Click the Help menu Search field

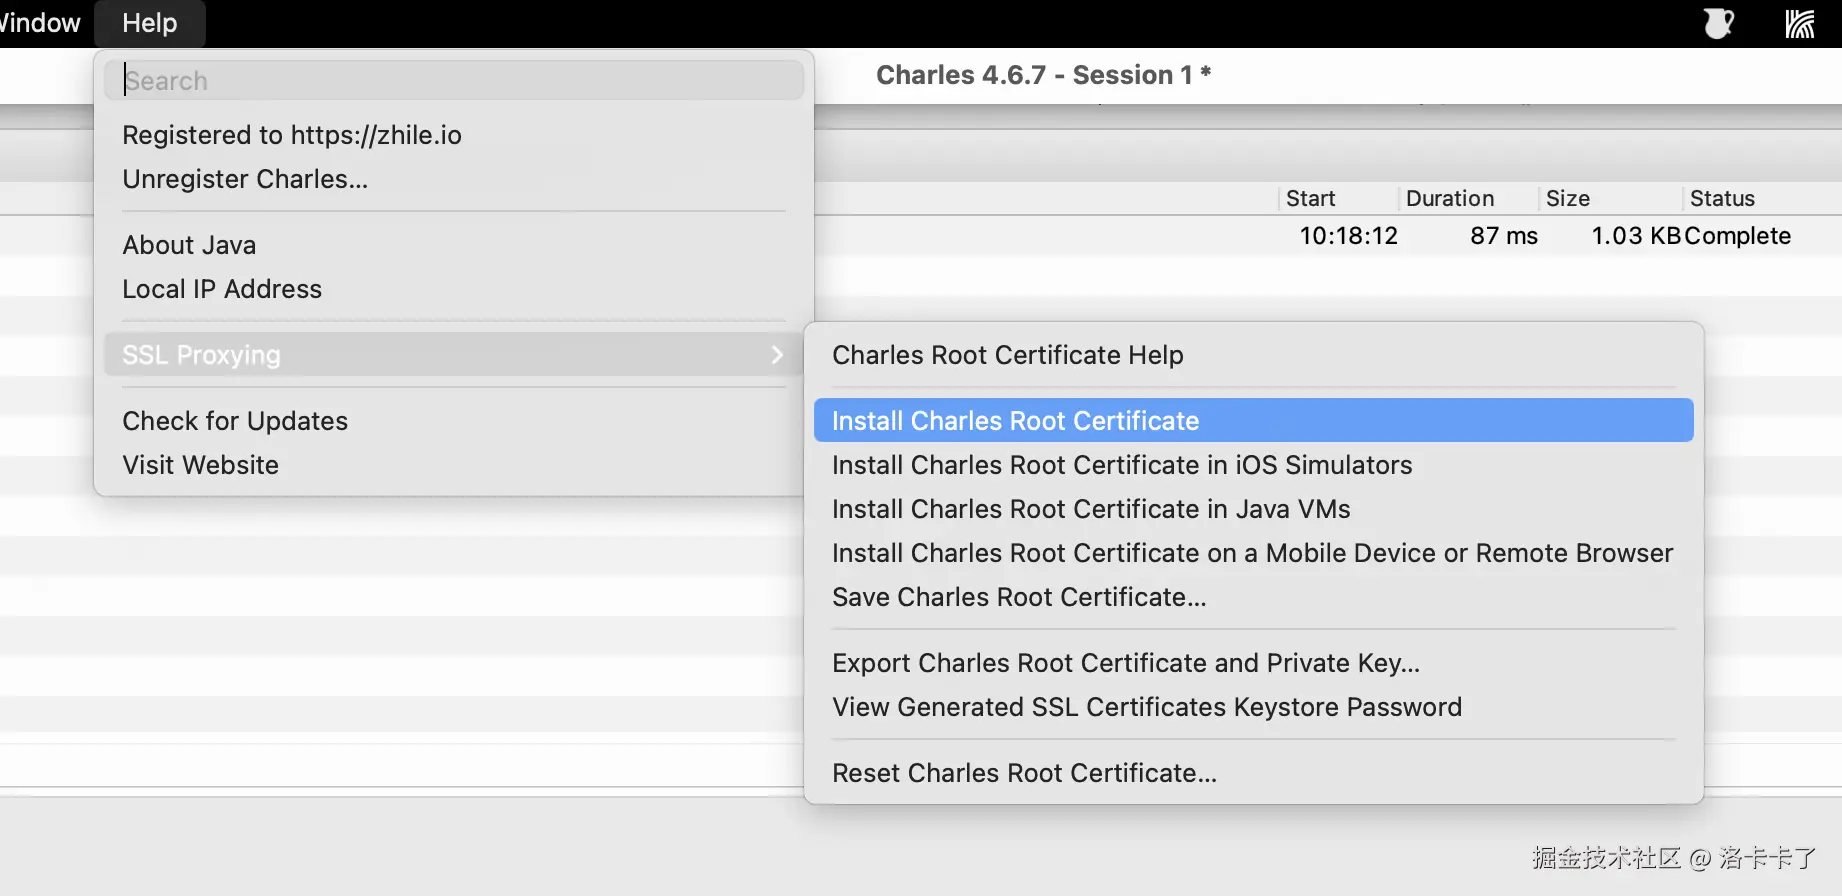pos(454,80)
